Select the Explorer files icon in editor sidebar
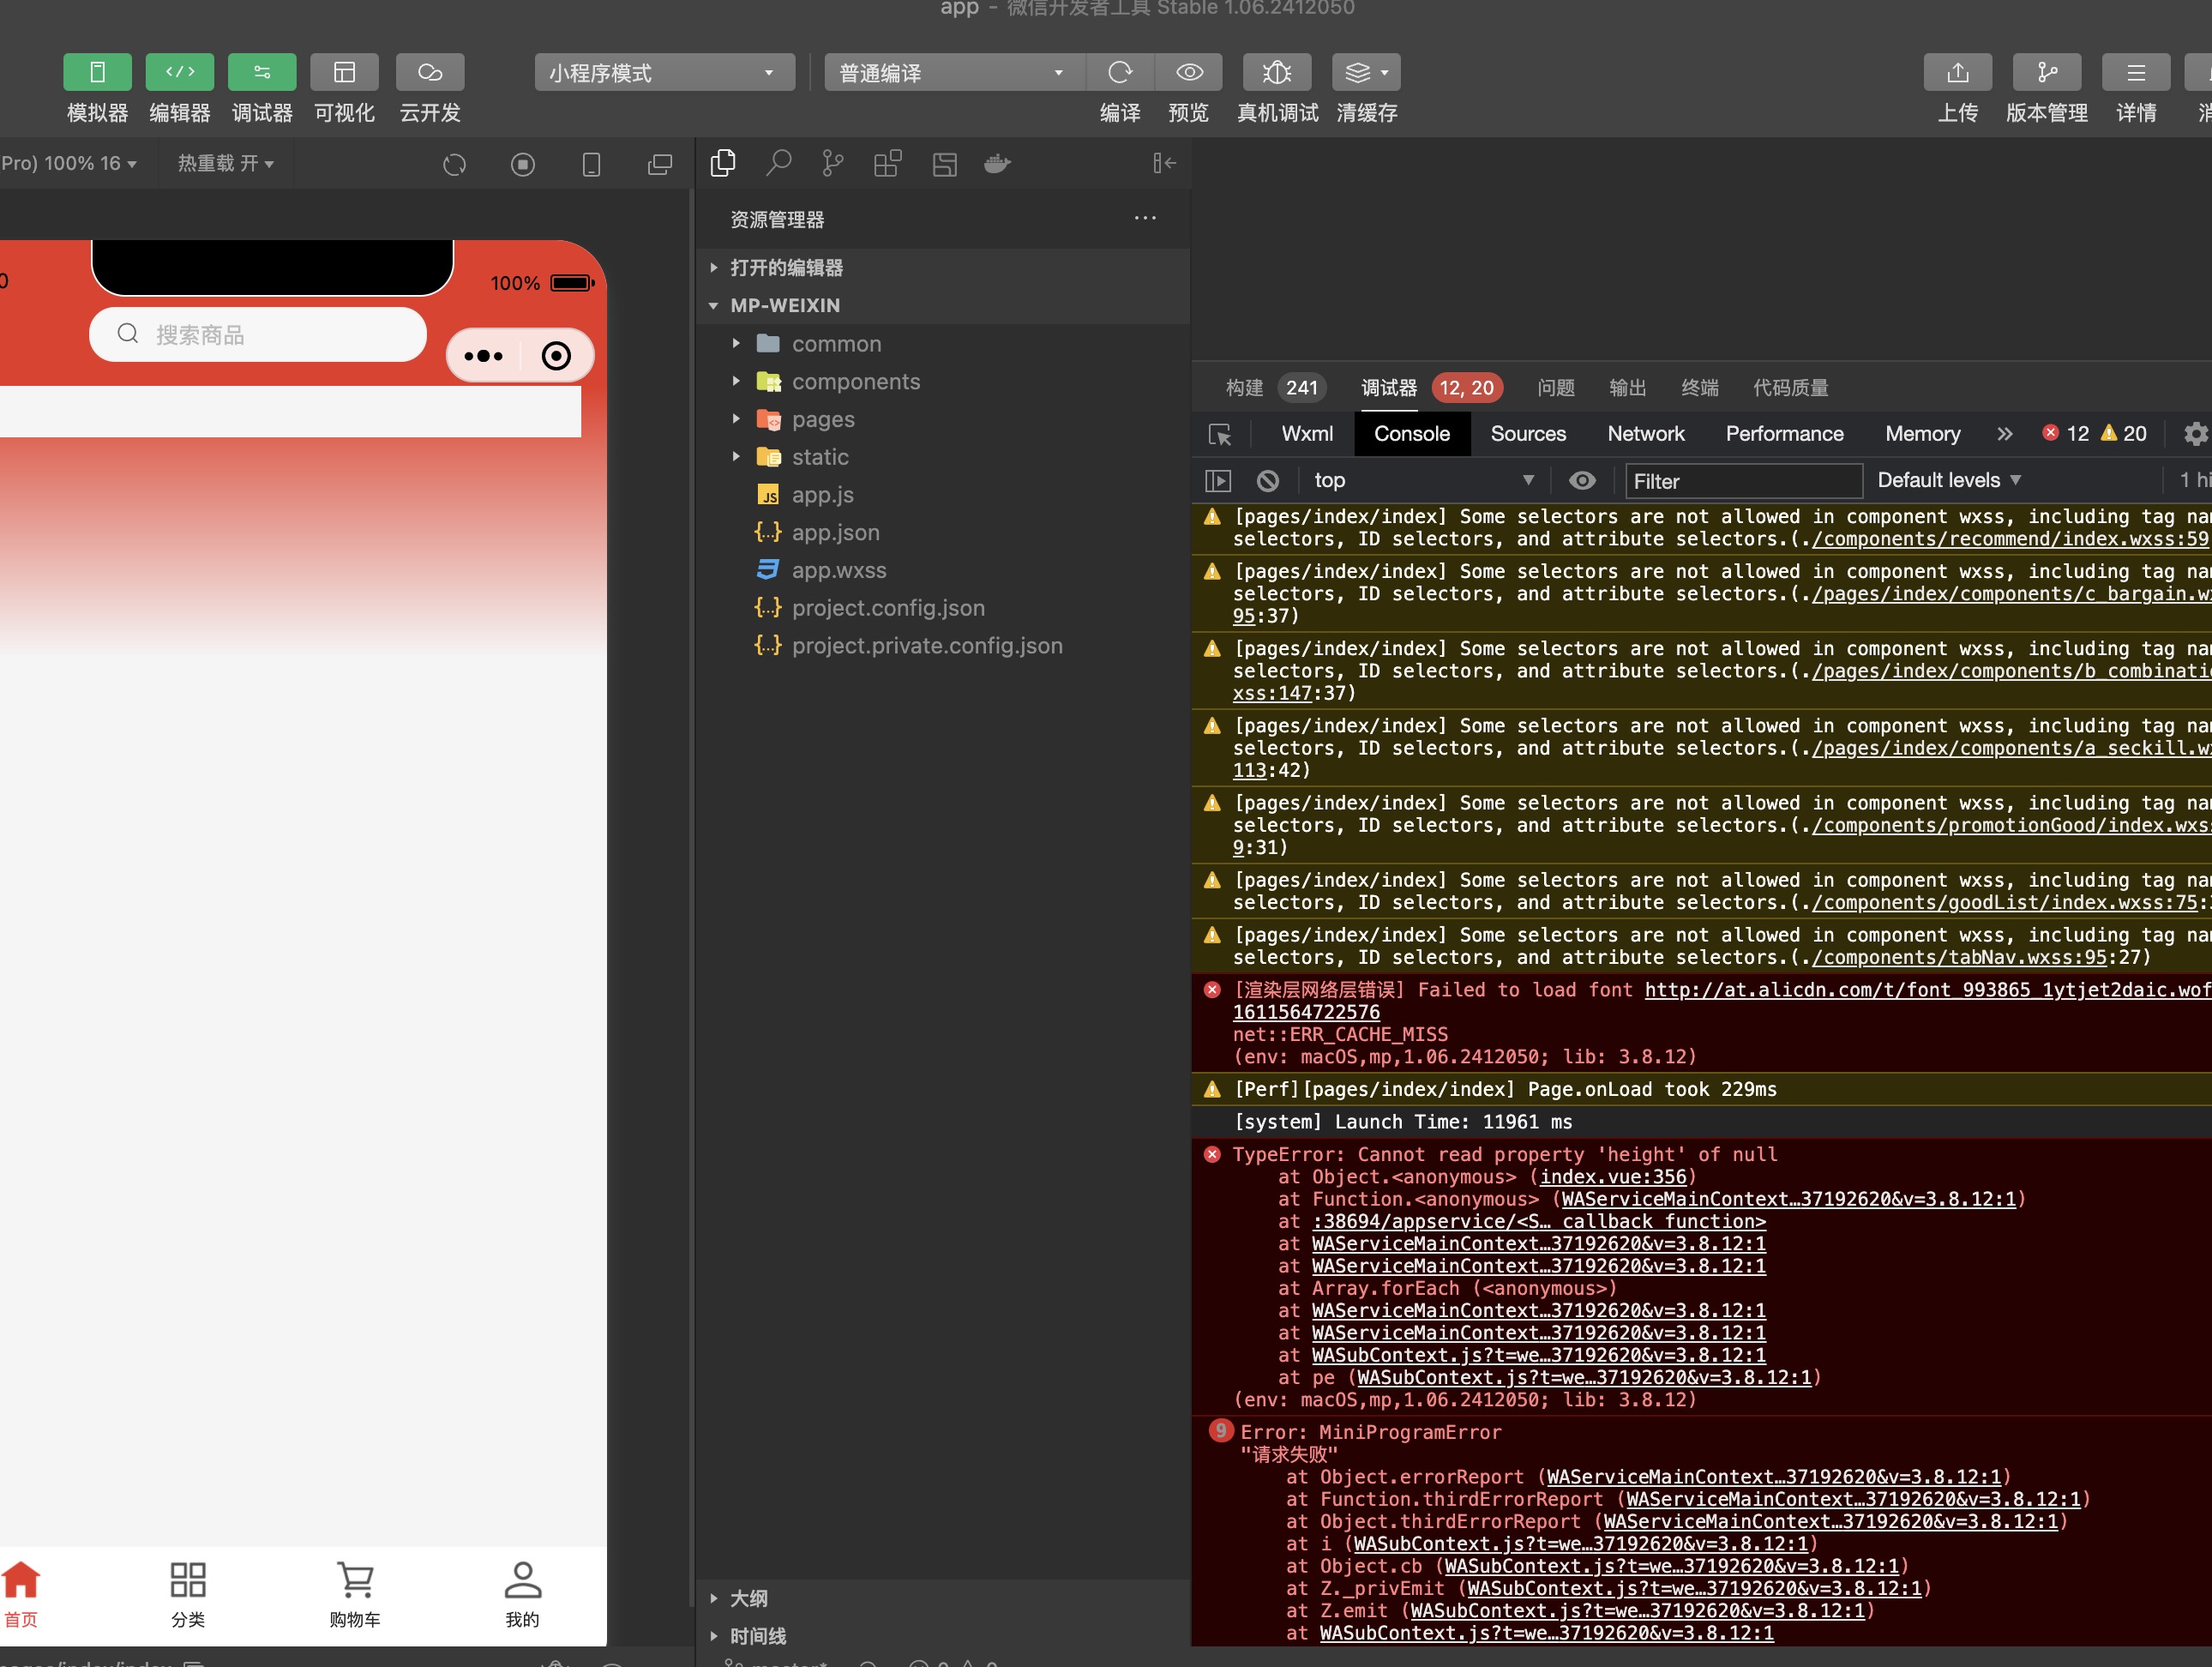The image size is (2212, 1667). 723,163
